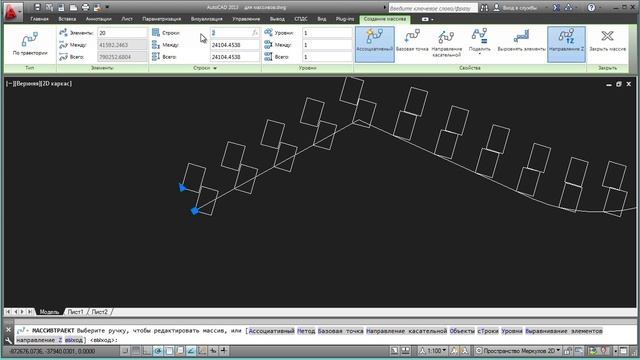This screenshot has width=640, height=360.
Task: Click the blue square base grip
Action: 195,211
